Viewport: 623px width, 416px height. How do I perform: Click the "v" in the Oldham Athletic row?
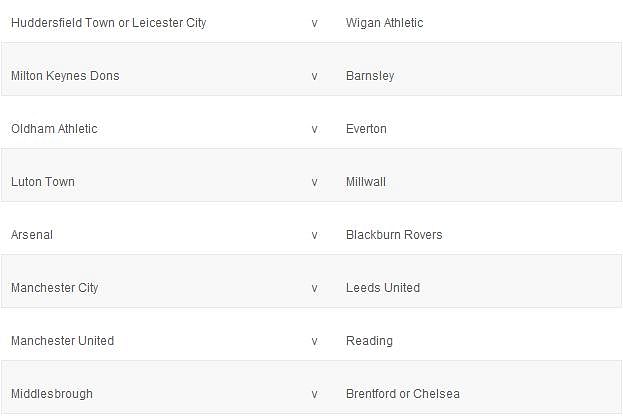[314, 128]
